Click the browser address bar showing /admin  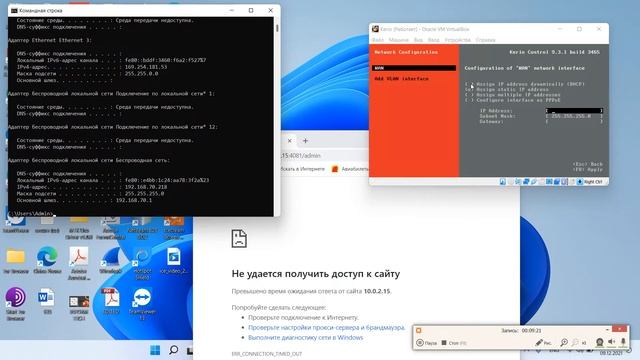pyautogui.click(x=322, y=156)
